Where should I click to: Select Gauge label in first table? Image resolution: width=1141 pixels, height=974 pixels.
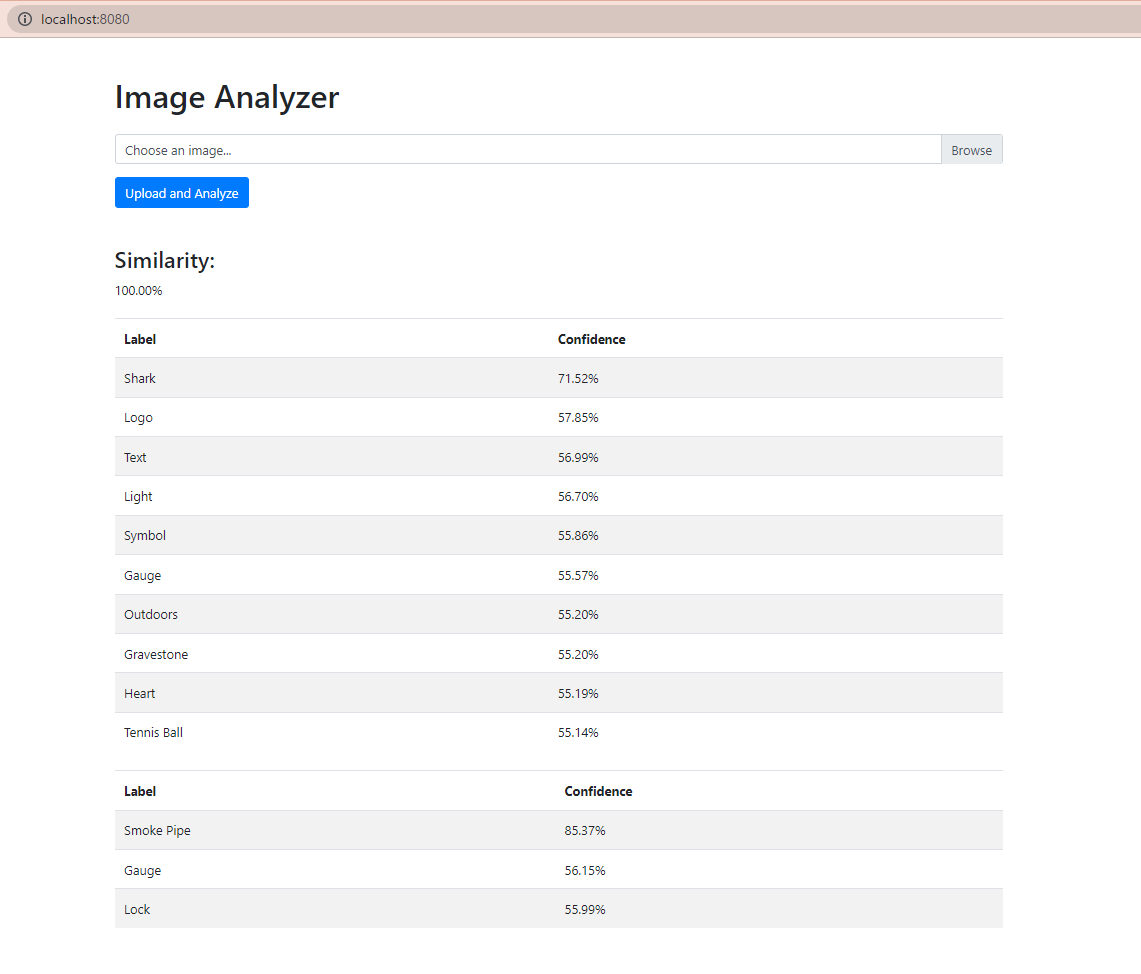[143, 575]
